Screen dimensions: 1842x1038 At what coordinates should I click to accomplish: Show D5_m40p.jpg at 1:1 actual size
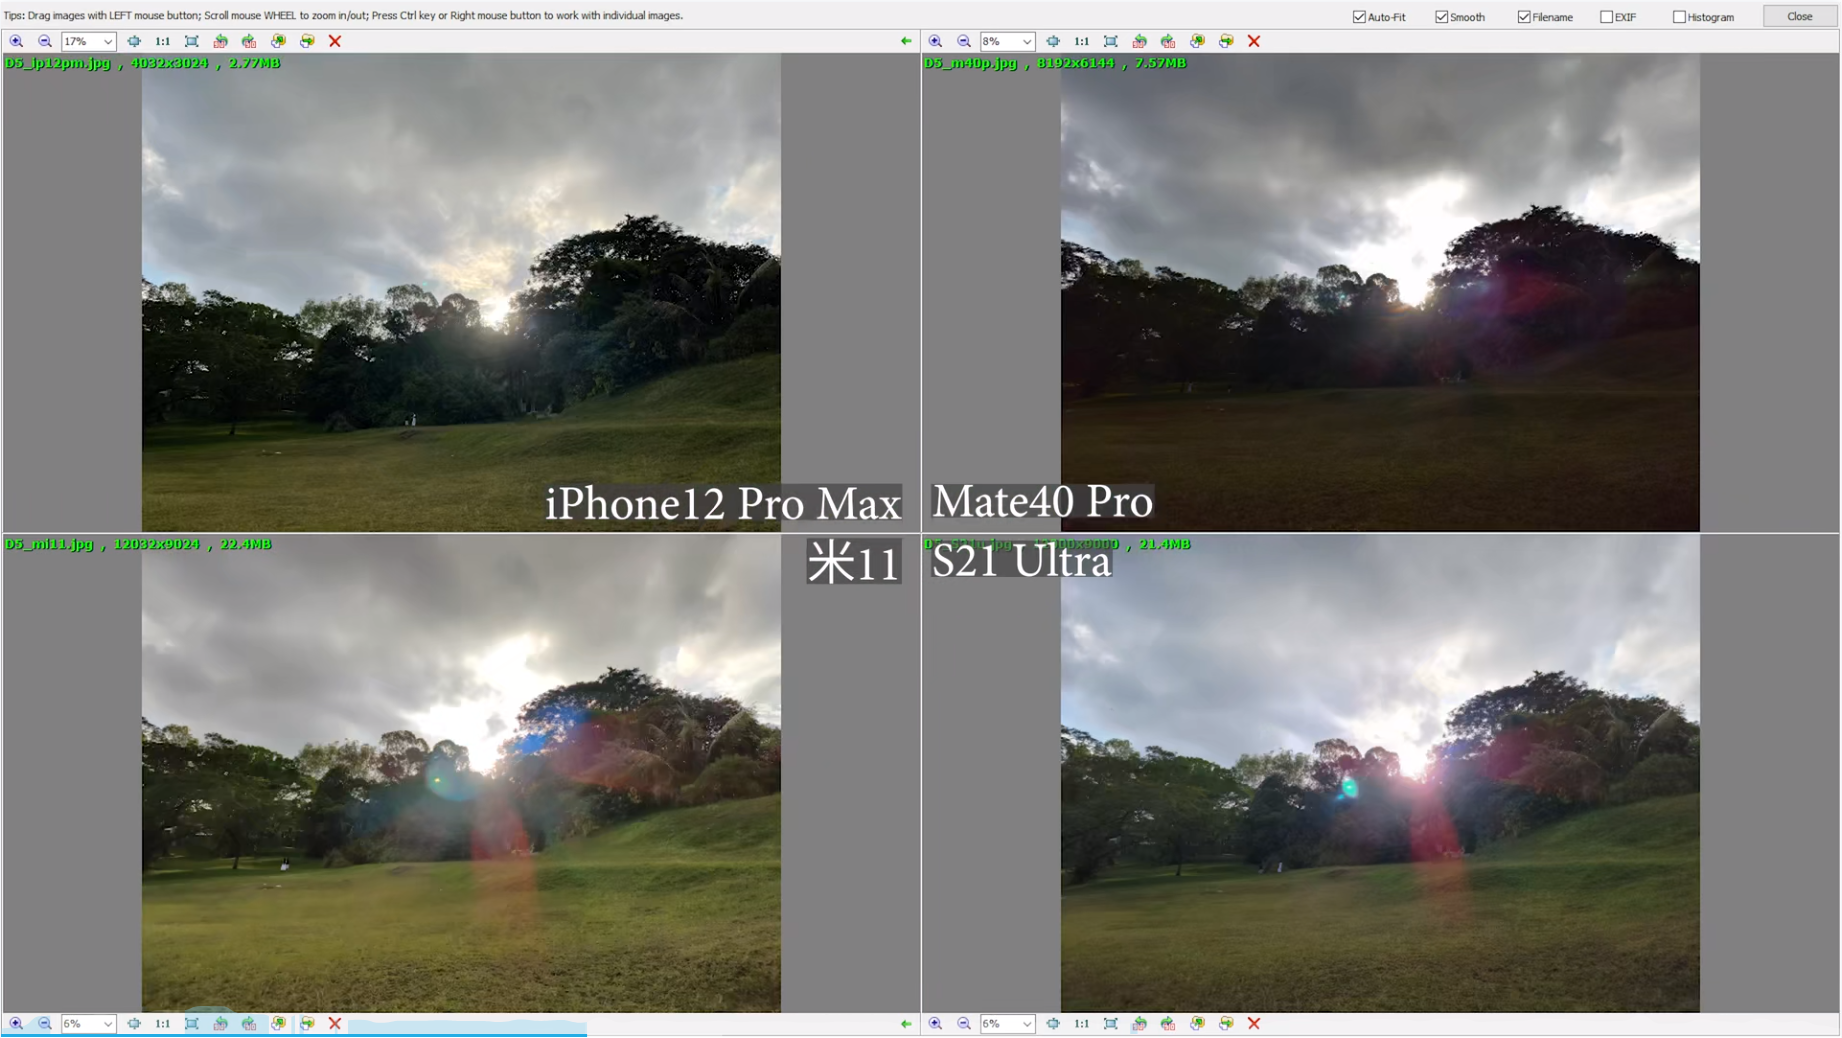click(1081, 41)
